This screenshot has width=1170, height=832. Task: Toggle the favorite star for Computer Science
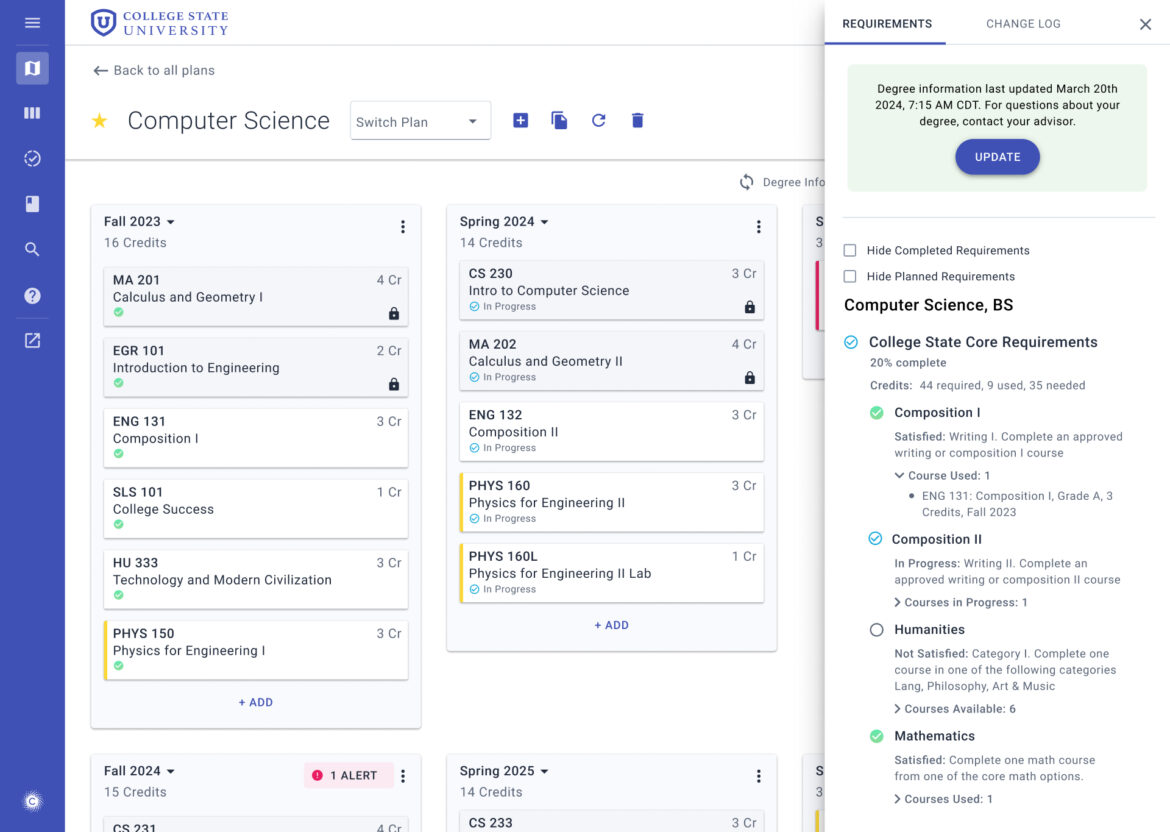[99, 120]
